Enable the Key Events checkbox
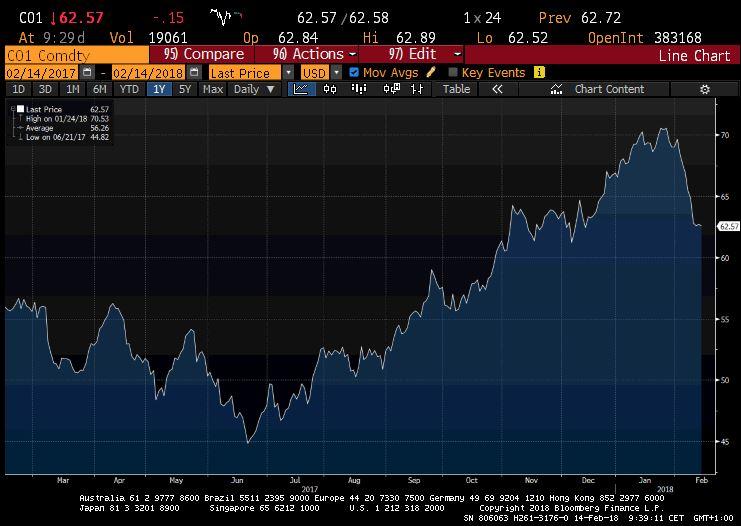Image resolution: width=741 pixels, height=526 pixels. 453,72
